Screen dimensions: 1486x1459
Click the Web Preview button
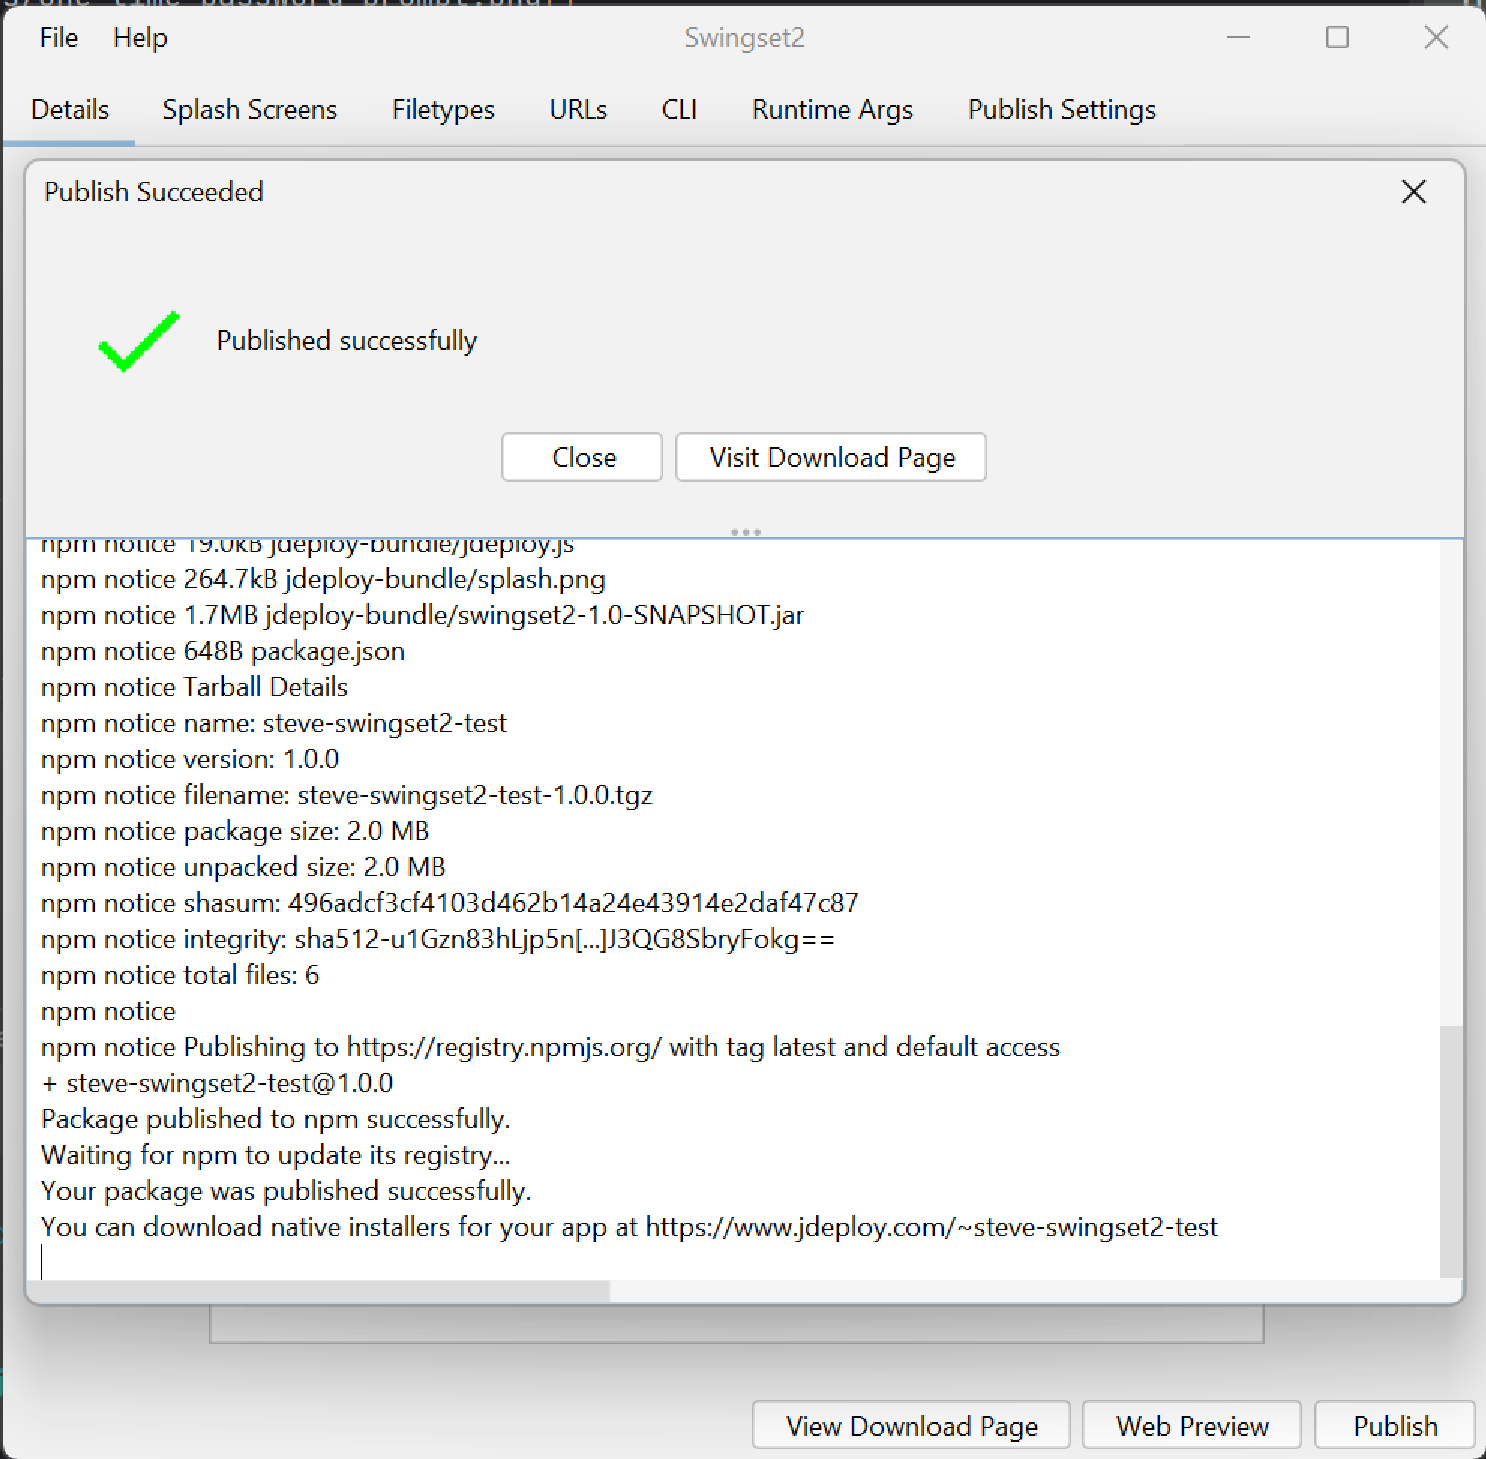coord(1191,1425)
